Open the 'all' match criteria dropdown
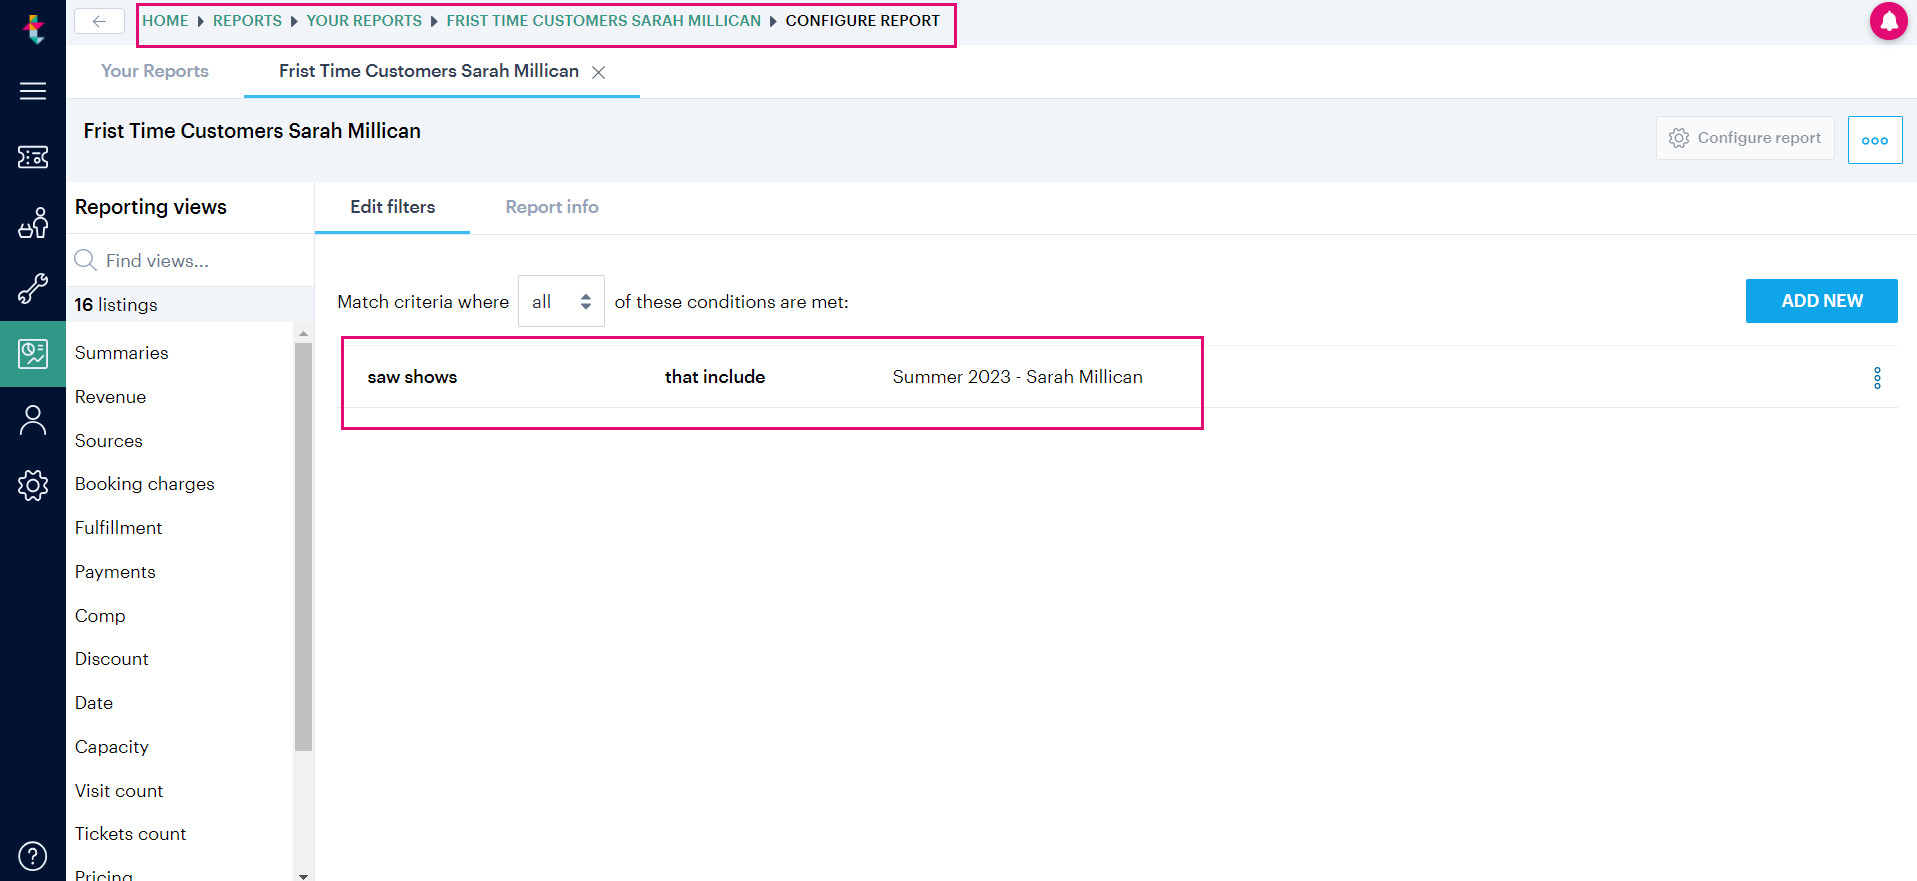The image size is (1917, 881). [x=561, y=301]
